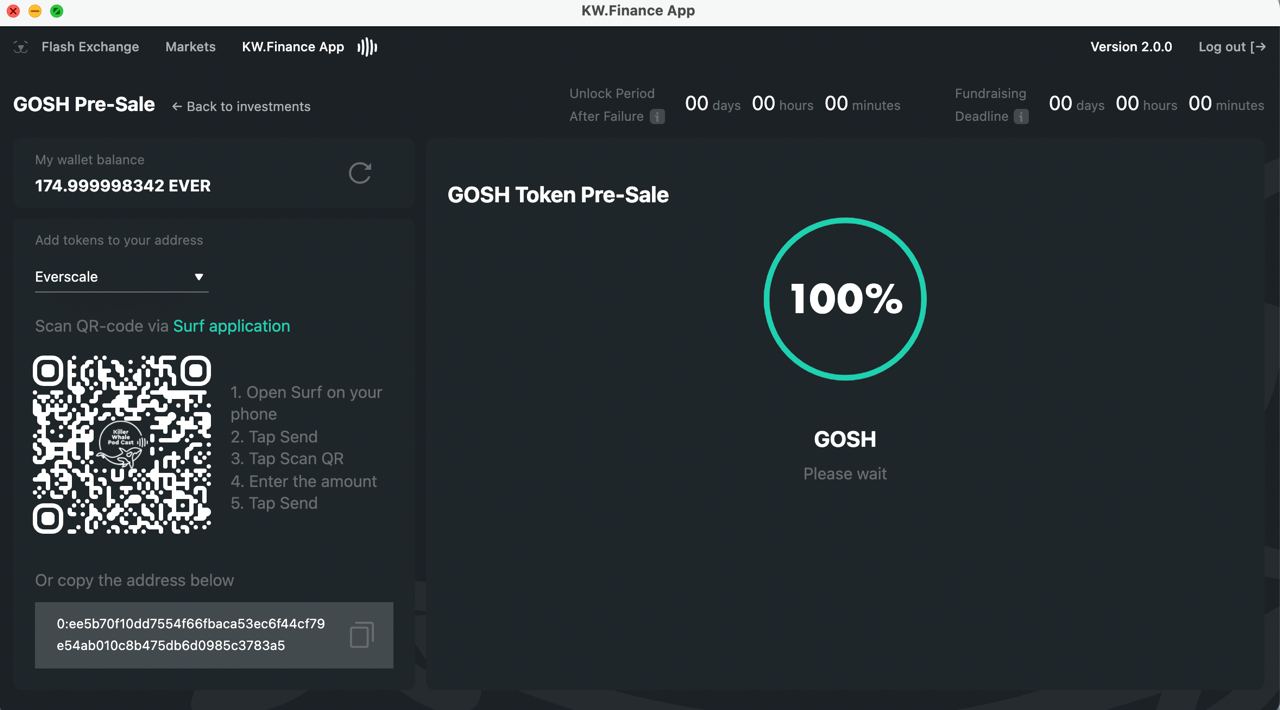Click the logo icon beside Flash Exchange
Viewport: 1280px width, 710px height.
tap(21, 47)
